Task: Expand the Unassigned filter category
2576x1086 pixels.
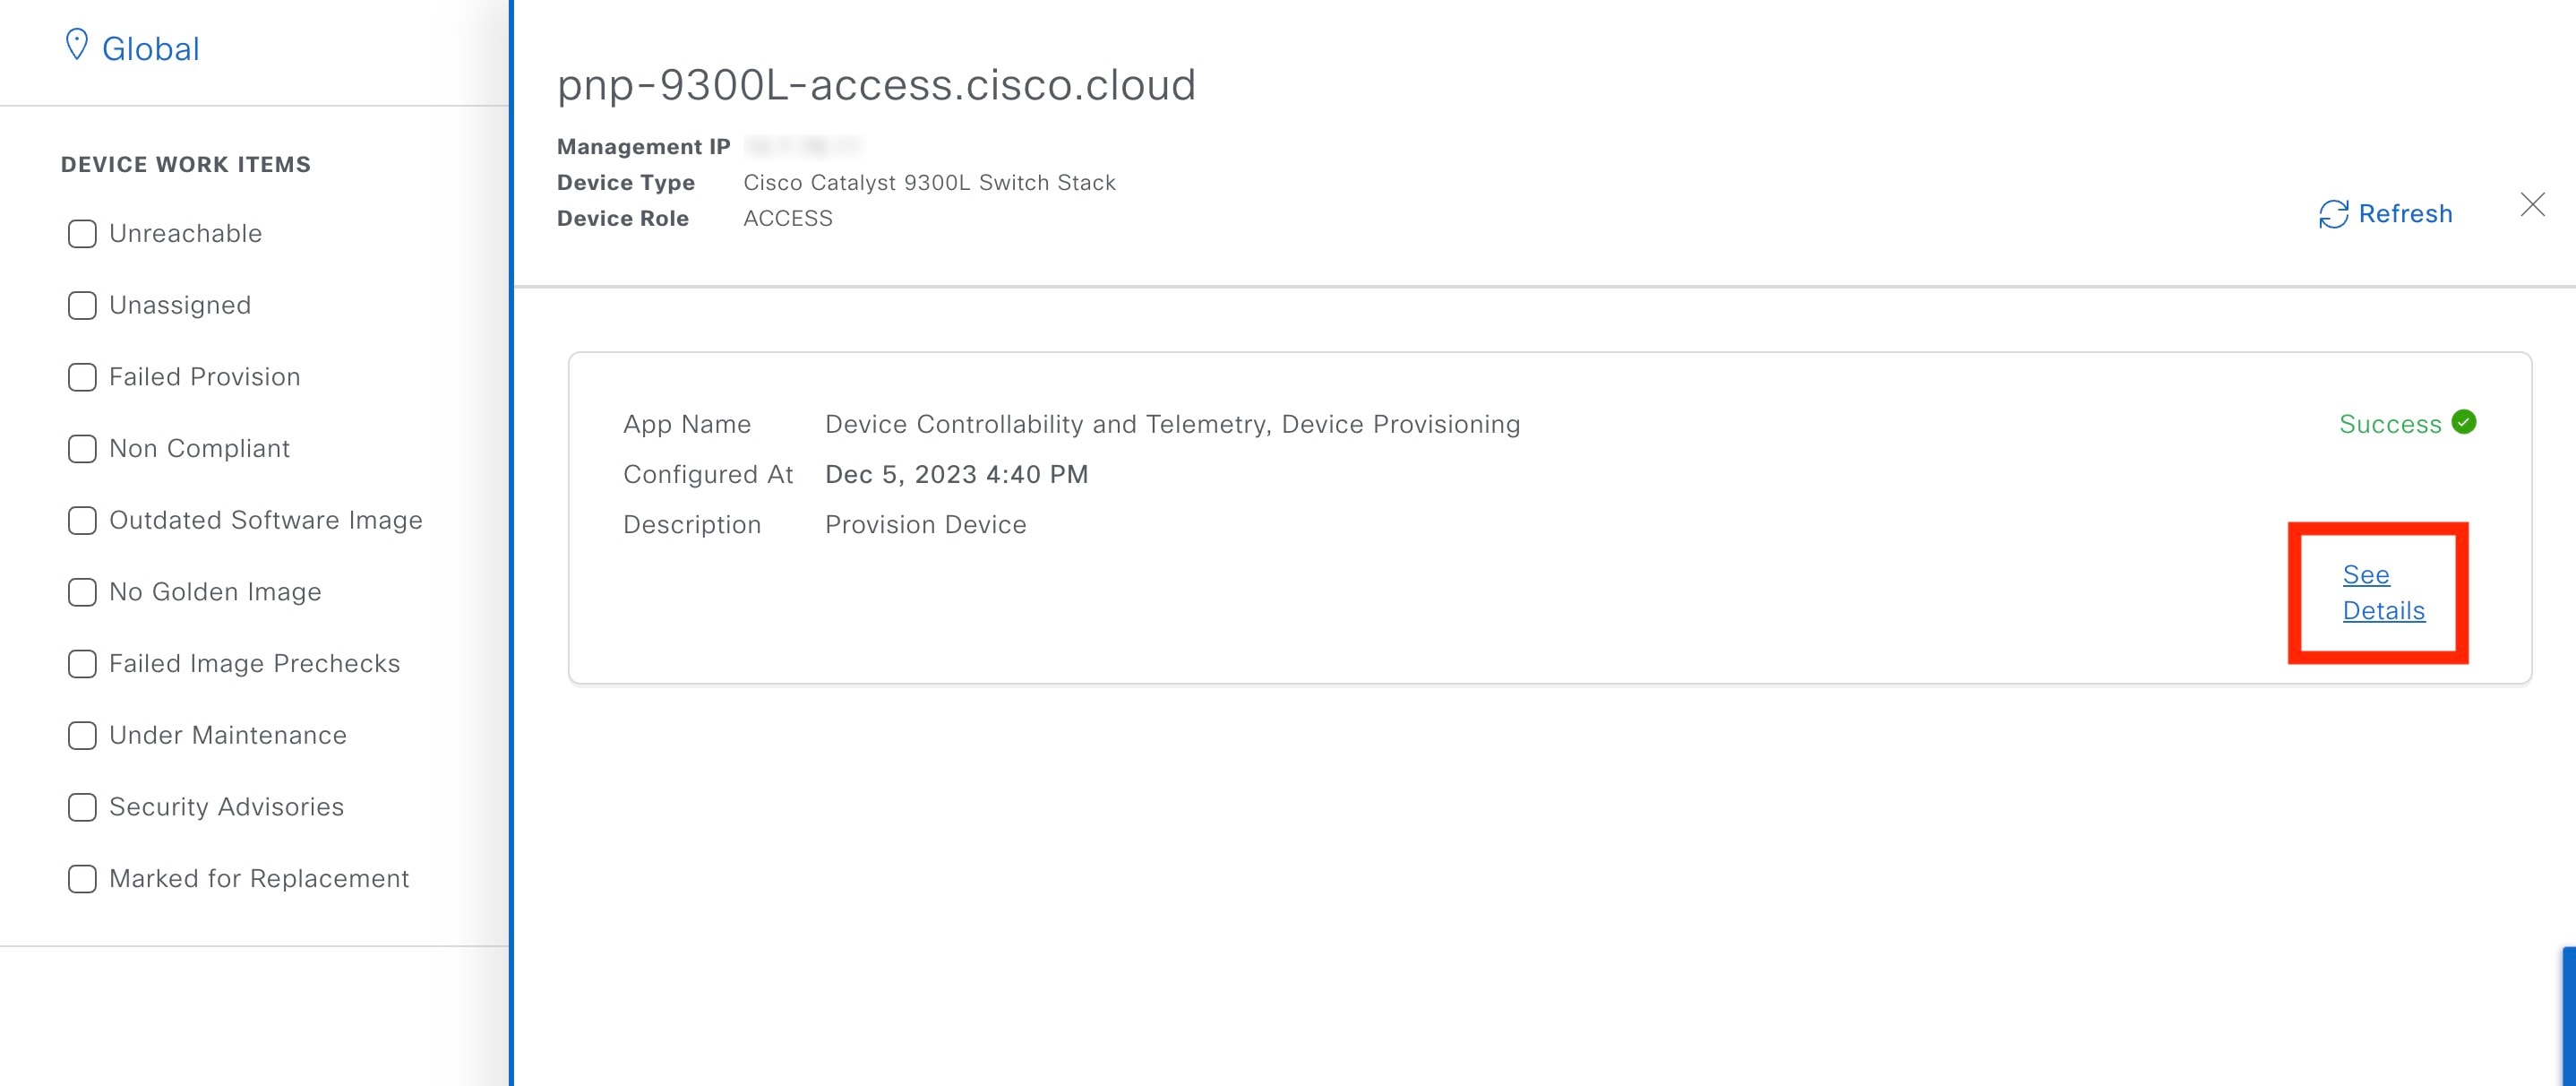Action: click(179, 302)
